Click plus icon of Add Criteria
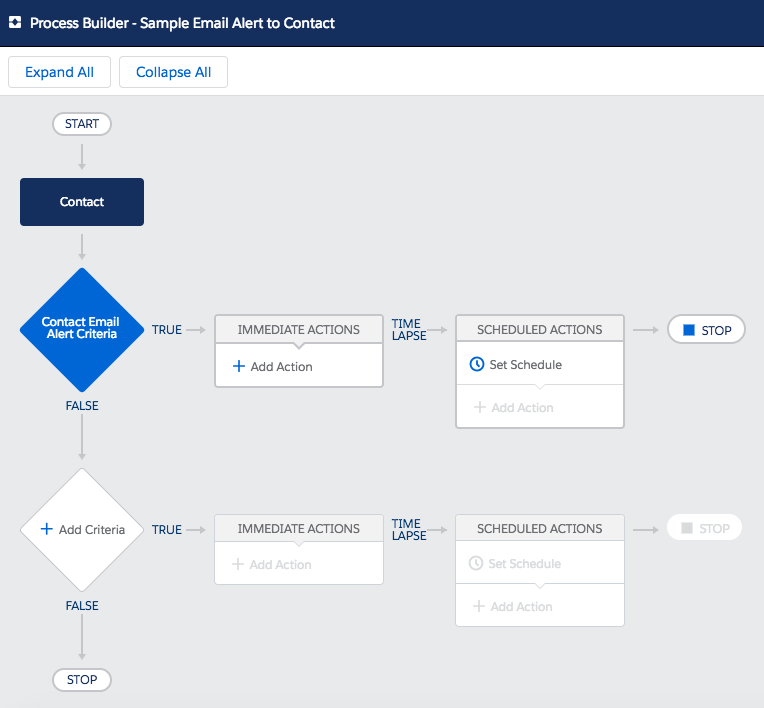 point(46,529)
